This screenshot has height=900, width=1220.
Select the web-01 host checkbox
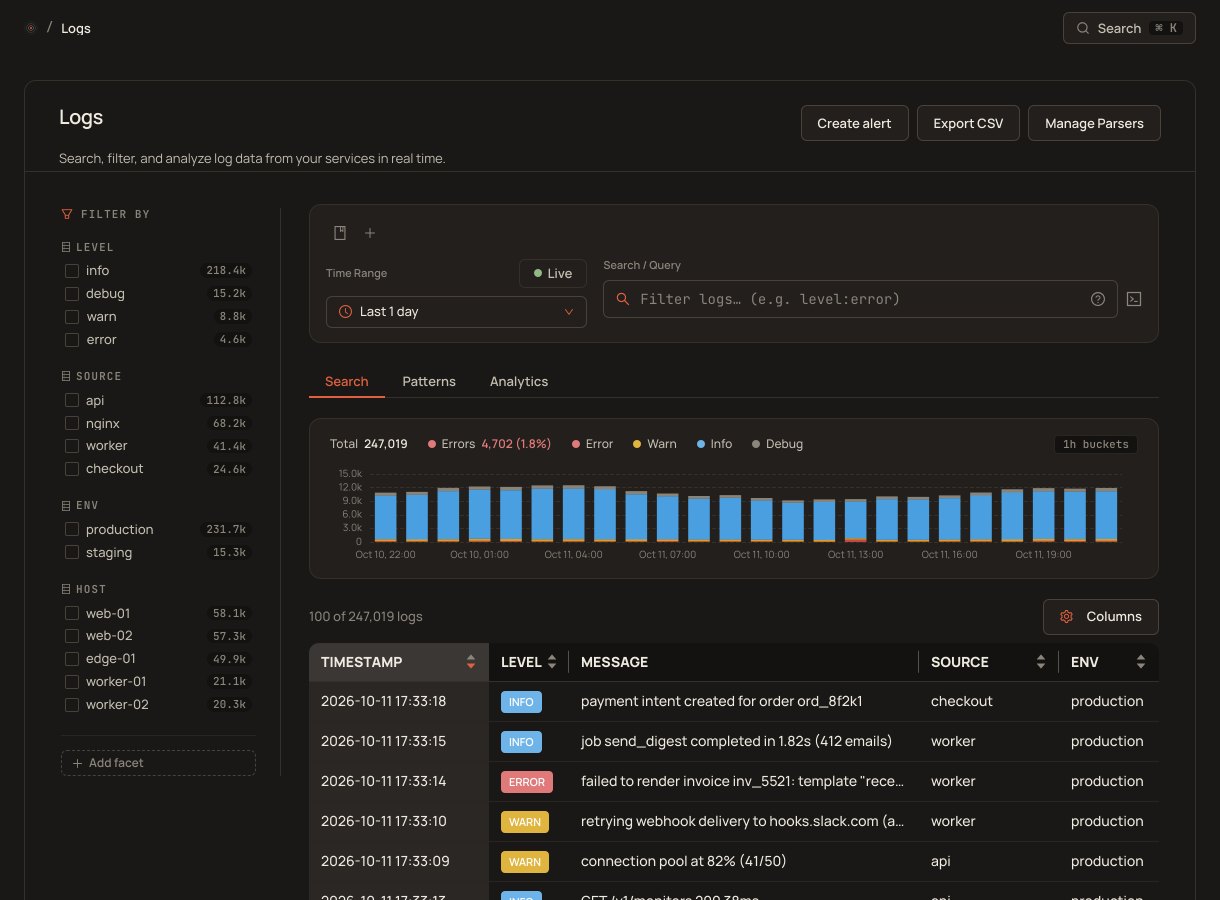(x=72, y=613)
